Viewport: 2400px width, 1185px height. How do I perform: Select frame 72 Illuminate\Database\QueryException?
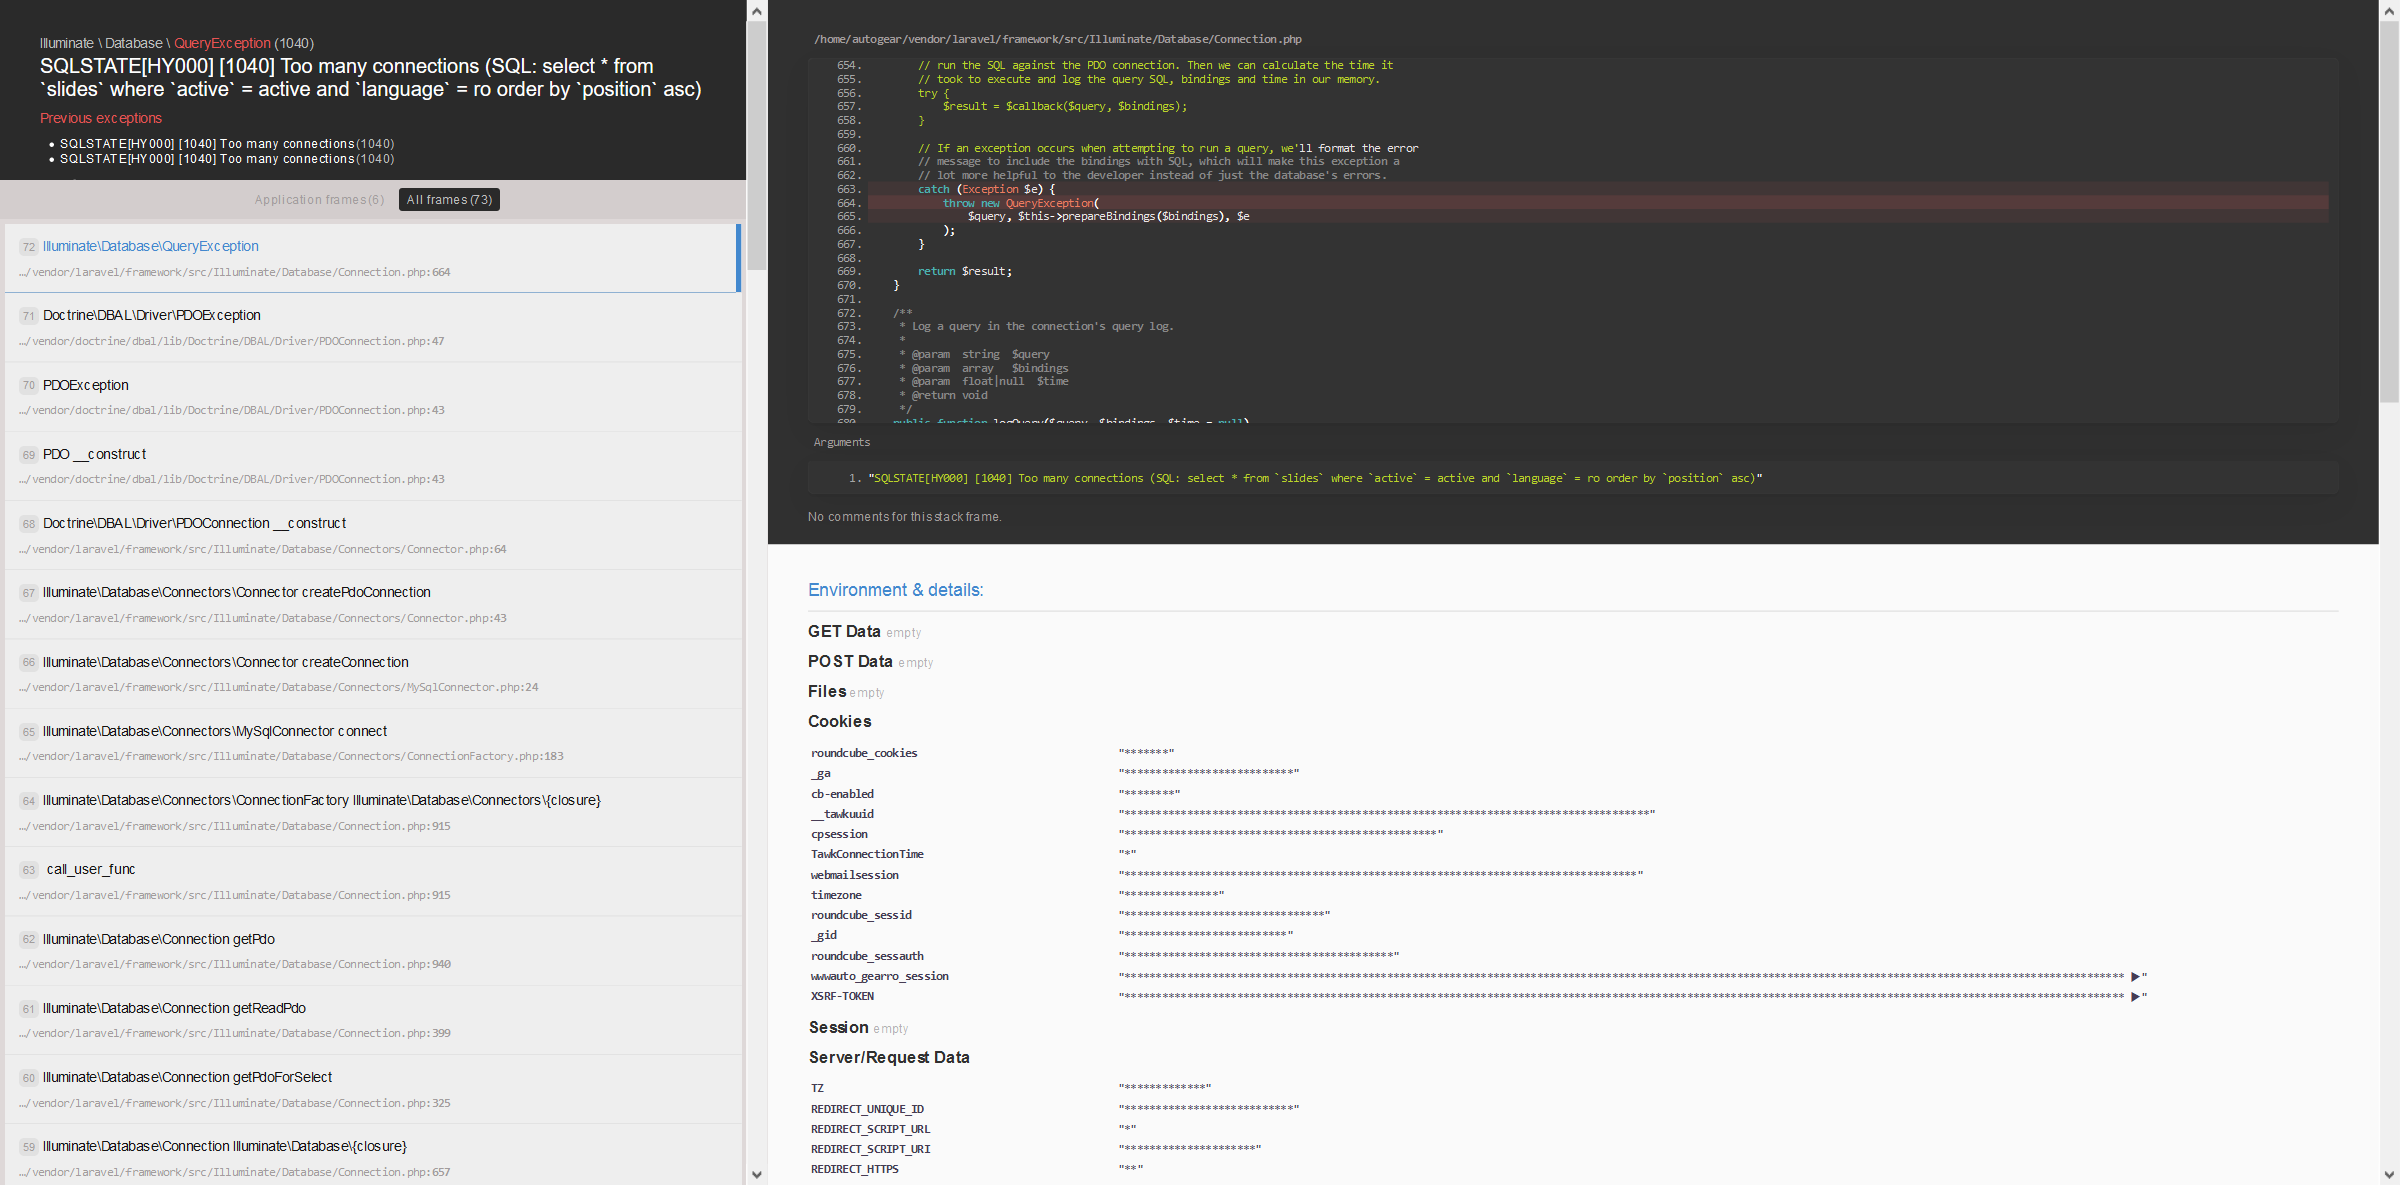[371, 258]
